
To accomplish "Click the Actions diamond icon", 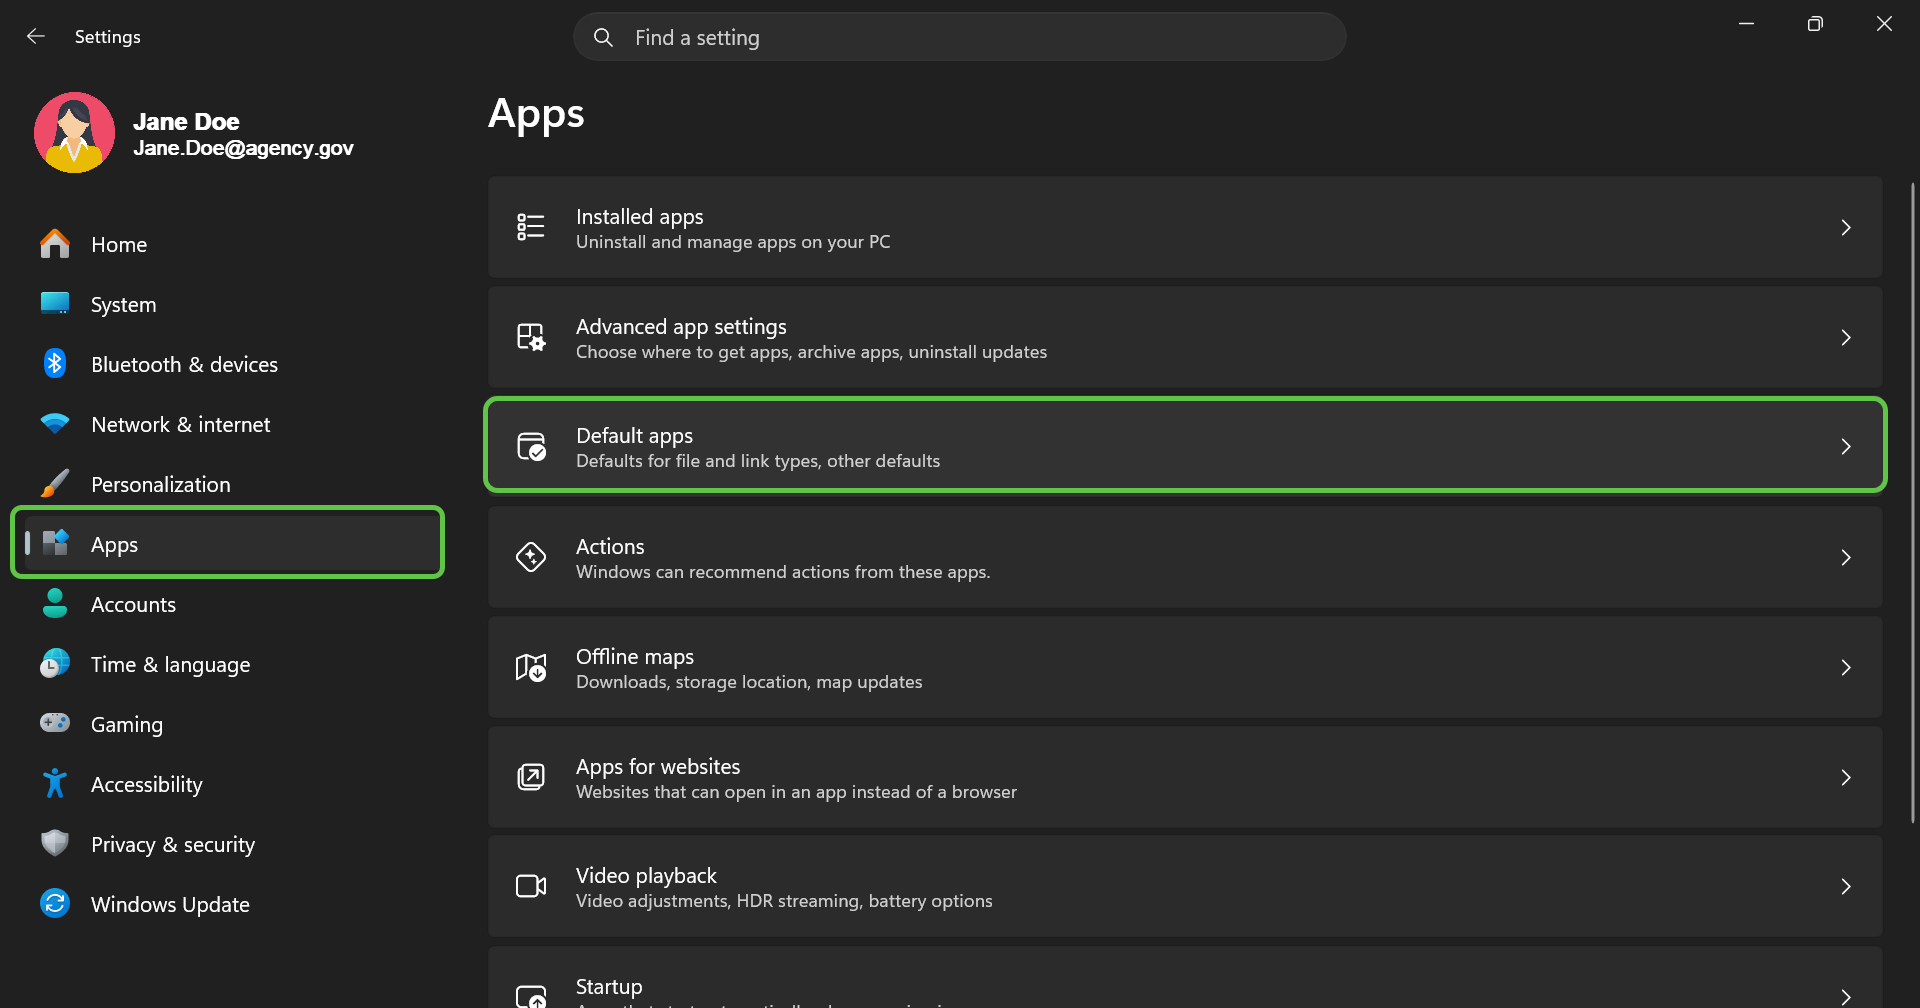I will click(x=531, y=557).
